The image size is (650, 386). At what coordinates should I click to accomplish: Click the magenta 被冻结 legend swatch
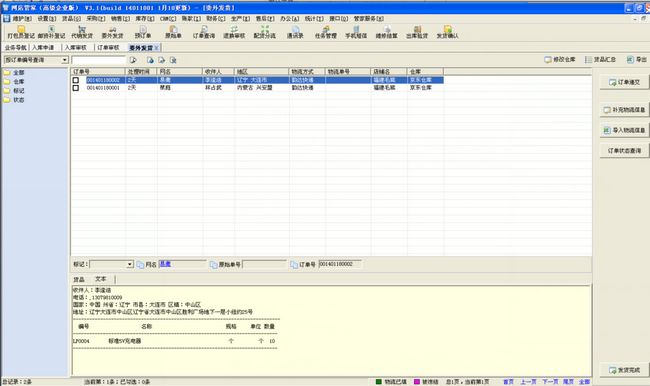click(x=417, y=381)
